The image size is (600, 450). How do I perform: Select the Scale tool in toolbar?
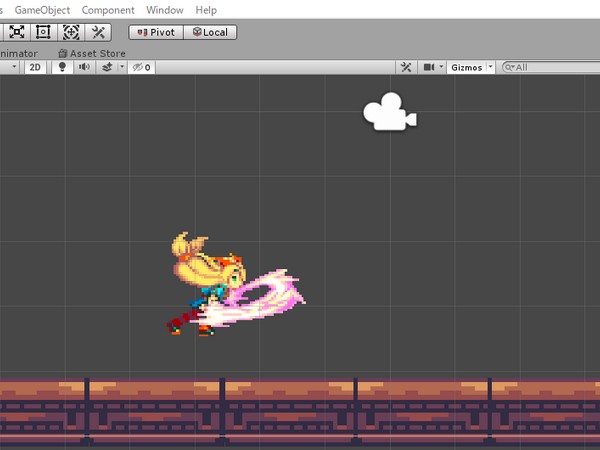[17, 32]
